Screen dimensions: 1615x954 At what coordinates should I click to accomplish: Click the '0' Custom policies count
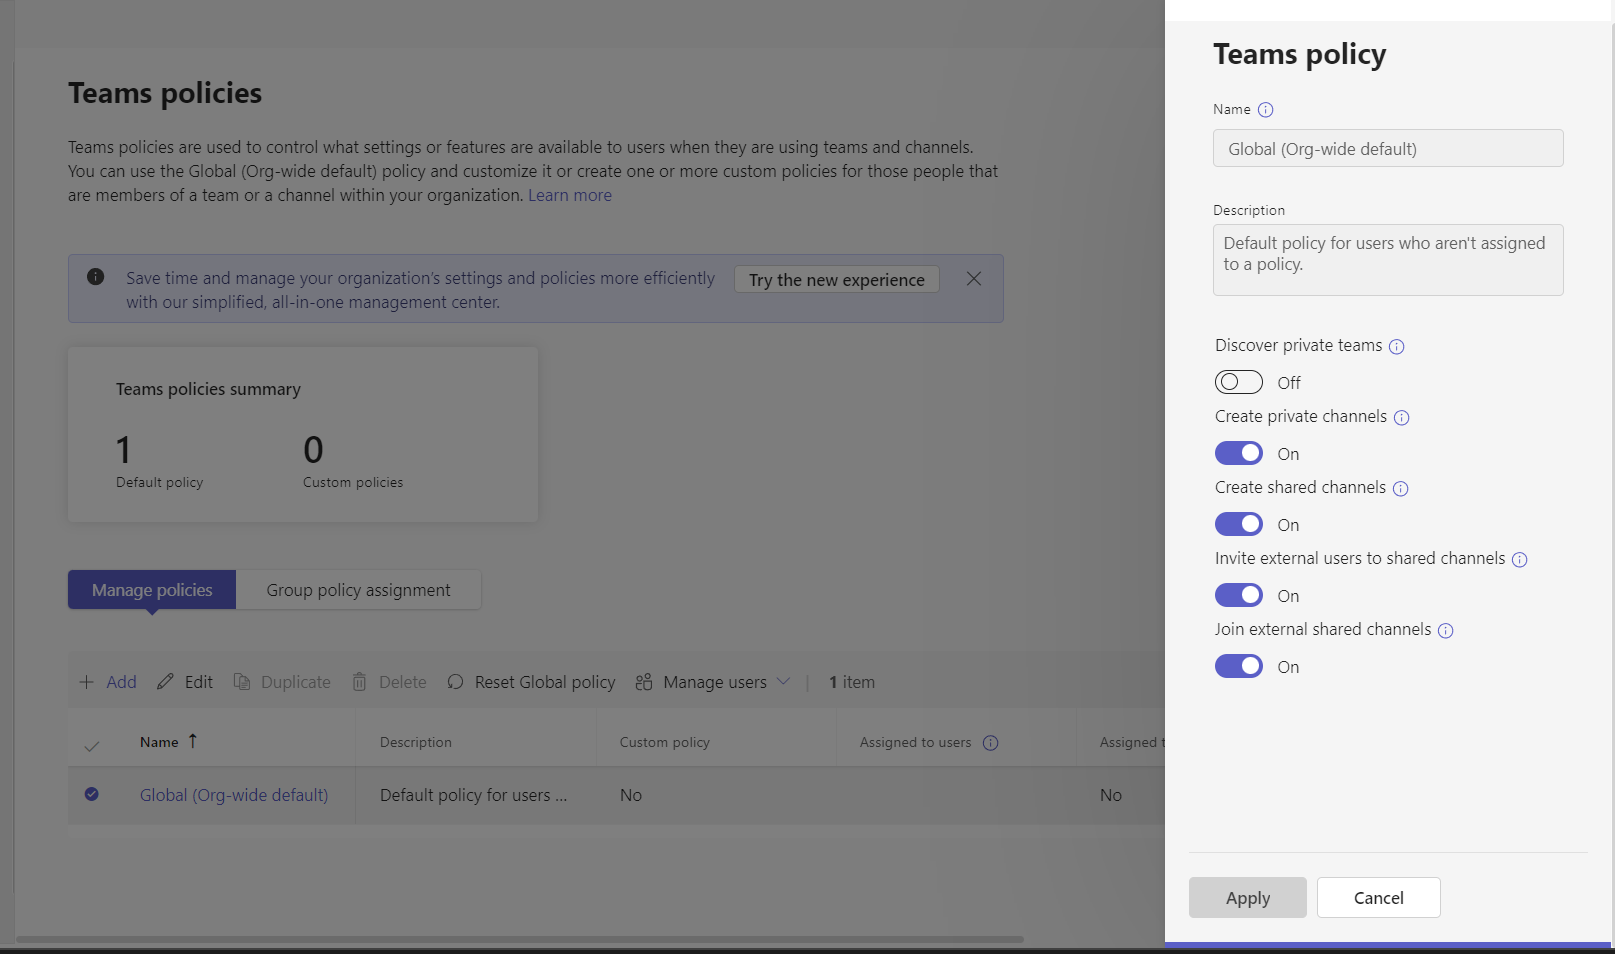314,450
